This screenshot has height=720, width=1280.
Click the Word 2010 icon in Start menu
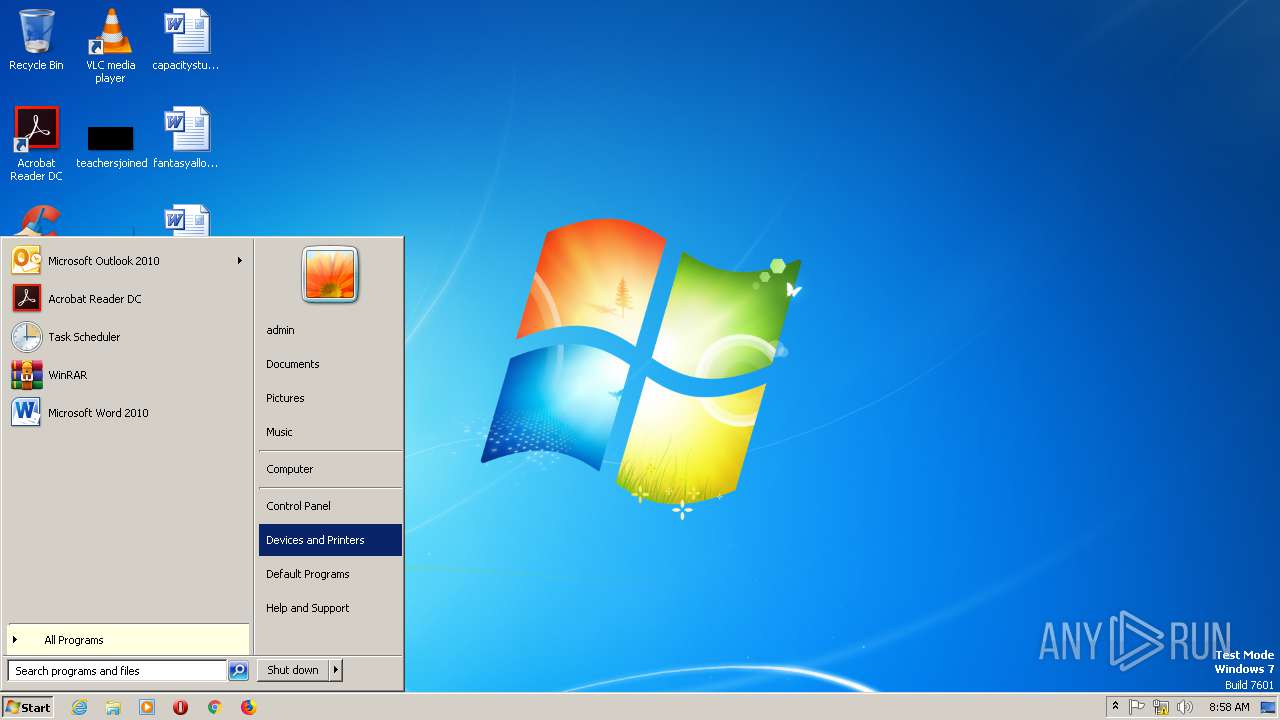26,413
